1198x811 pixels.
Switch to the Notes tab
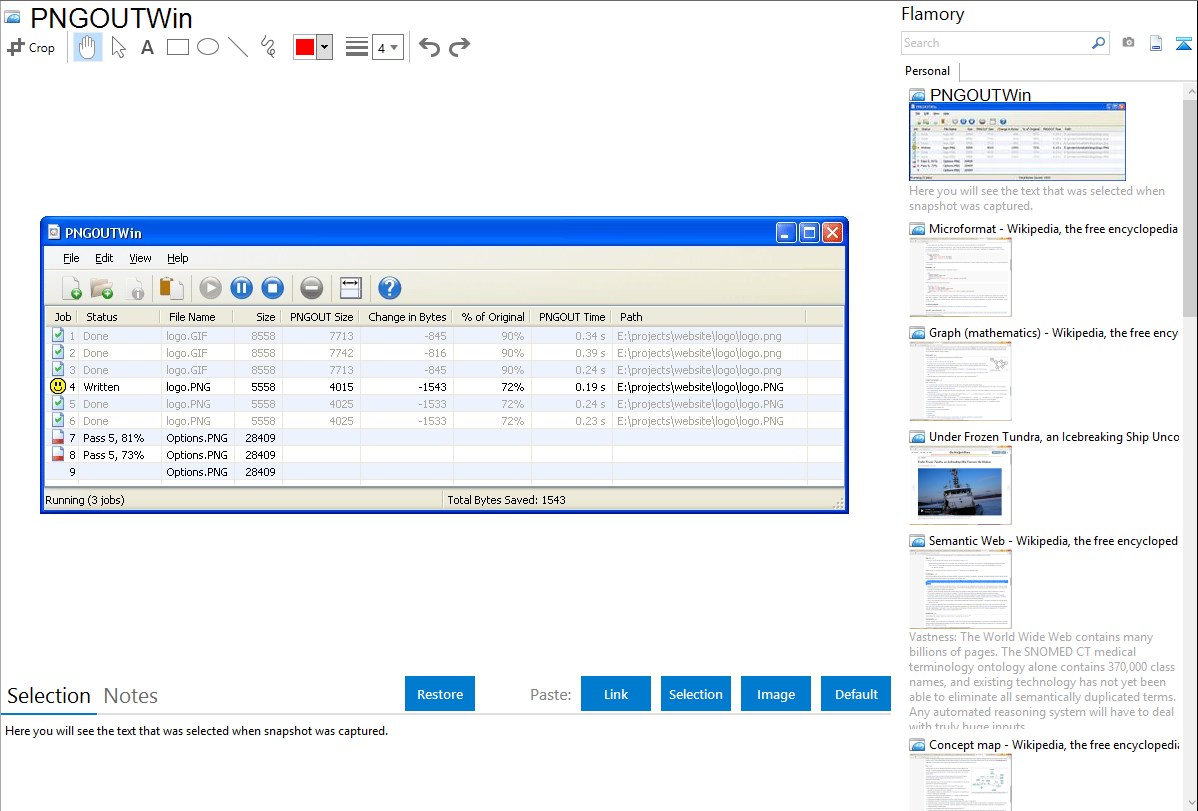131,696
